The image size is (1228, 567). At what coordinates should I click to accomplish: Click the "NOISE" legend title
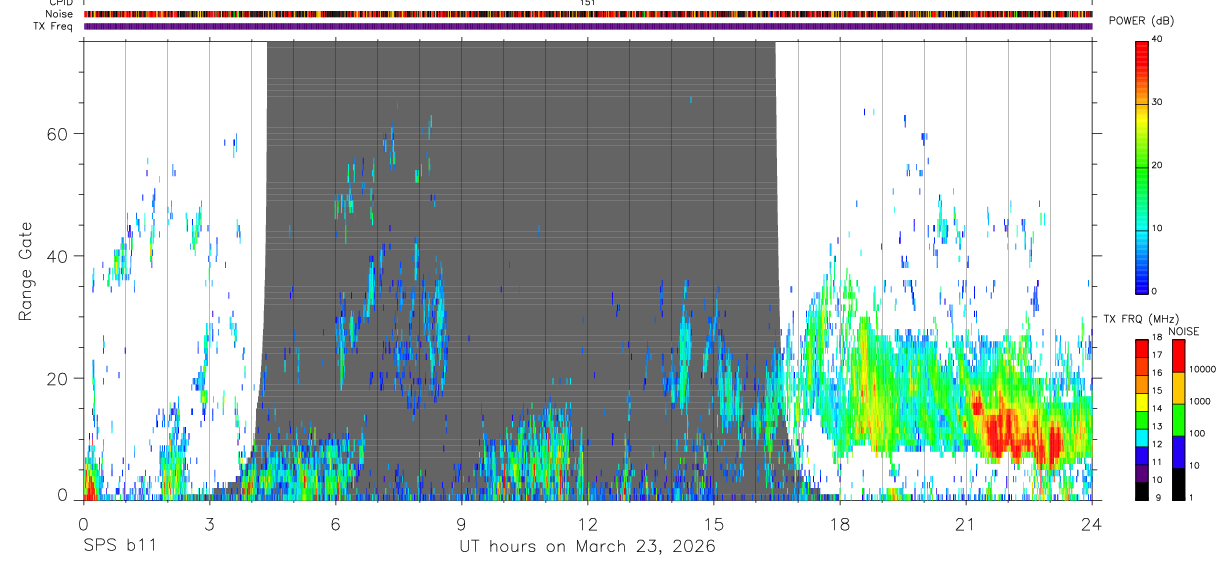(1184, 331)
